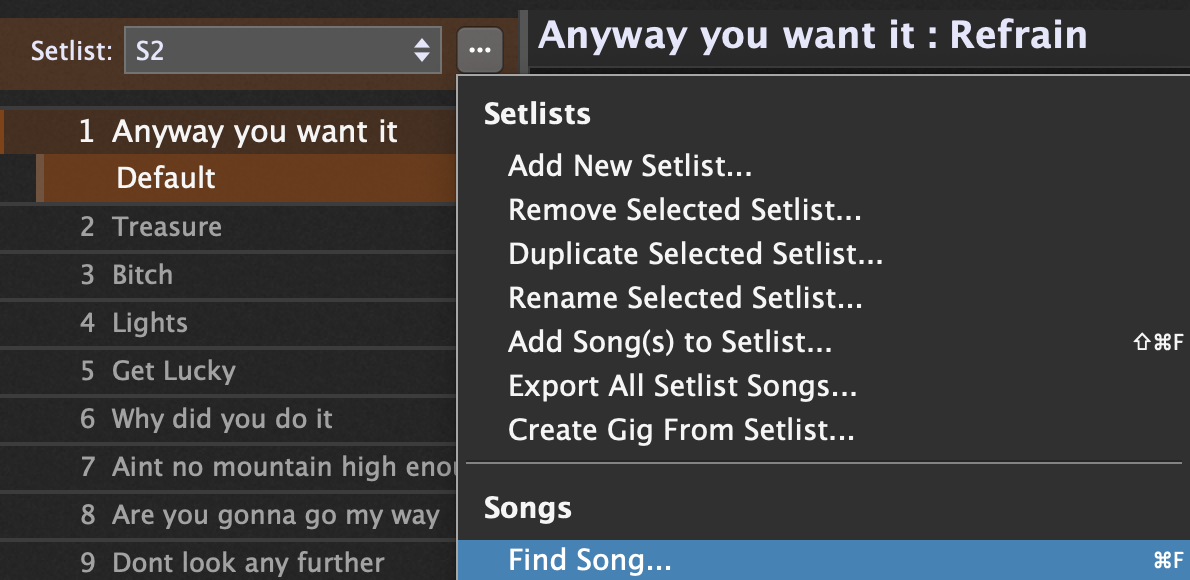Screen dimensions: 1190x580
Task: Choose Add Song(s) to Setlist
Action: (x=670, y=342)
